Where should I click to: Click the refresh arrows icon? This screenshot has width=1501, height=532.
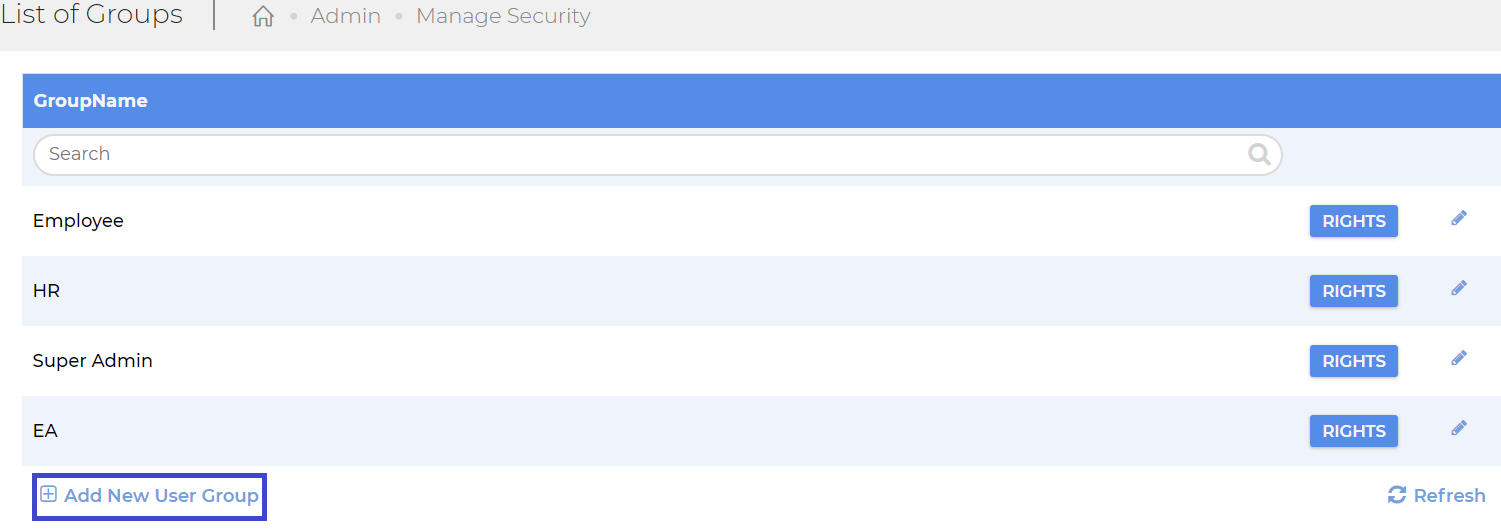(x=1397, y=495)
